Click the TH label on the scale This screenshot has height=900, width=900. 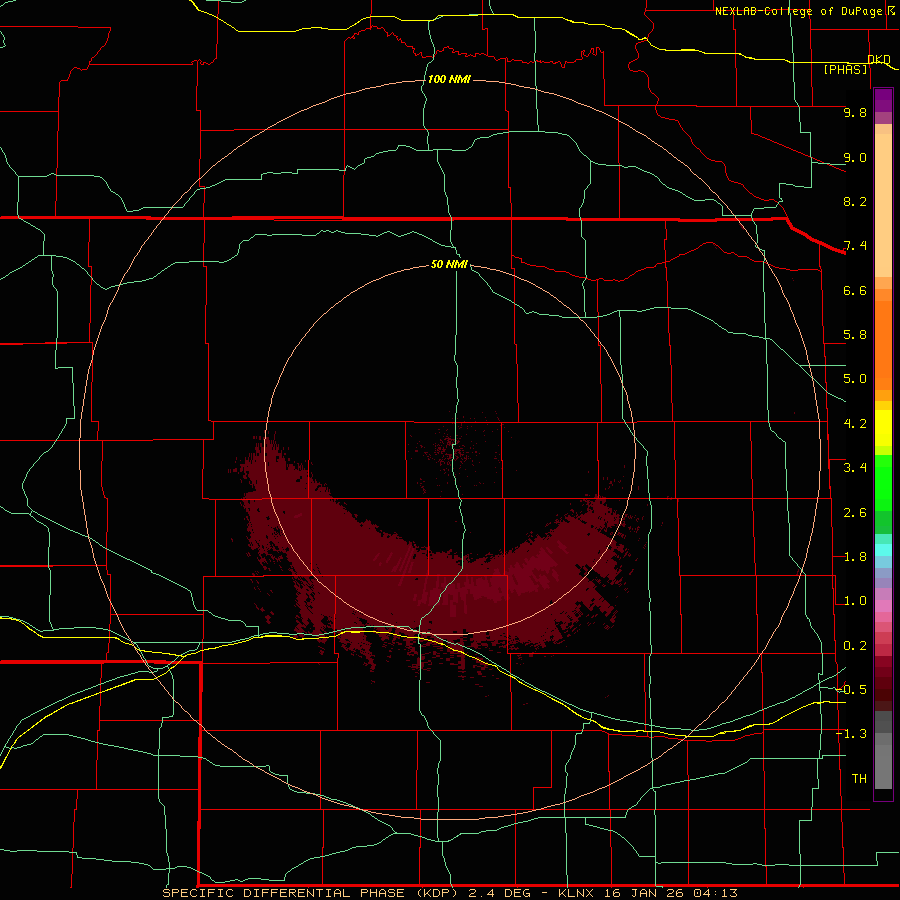[859, 779]
